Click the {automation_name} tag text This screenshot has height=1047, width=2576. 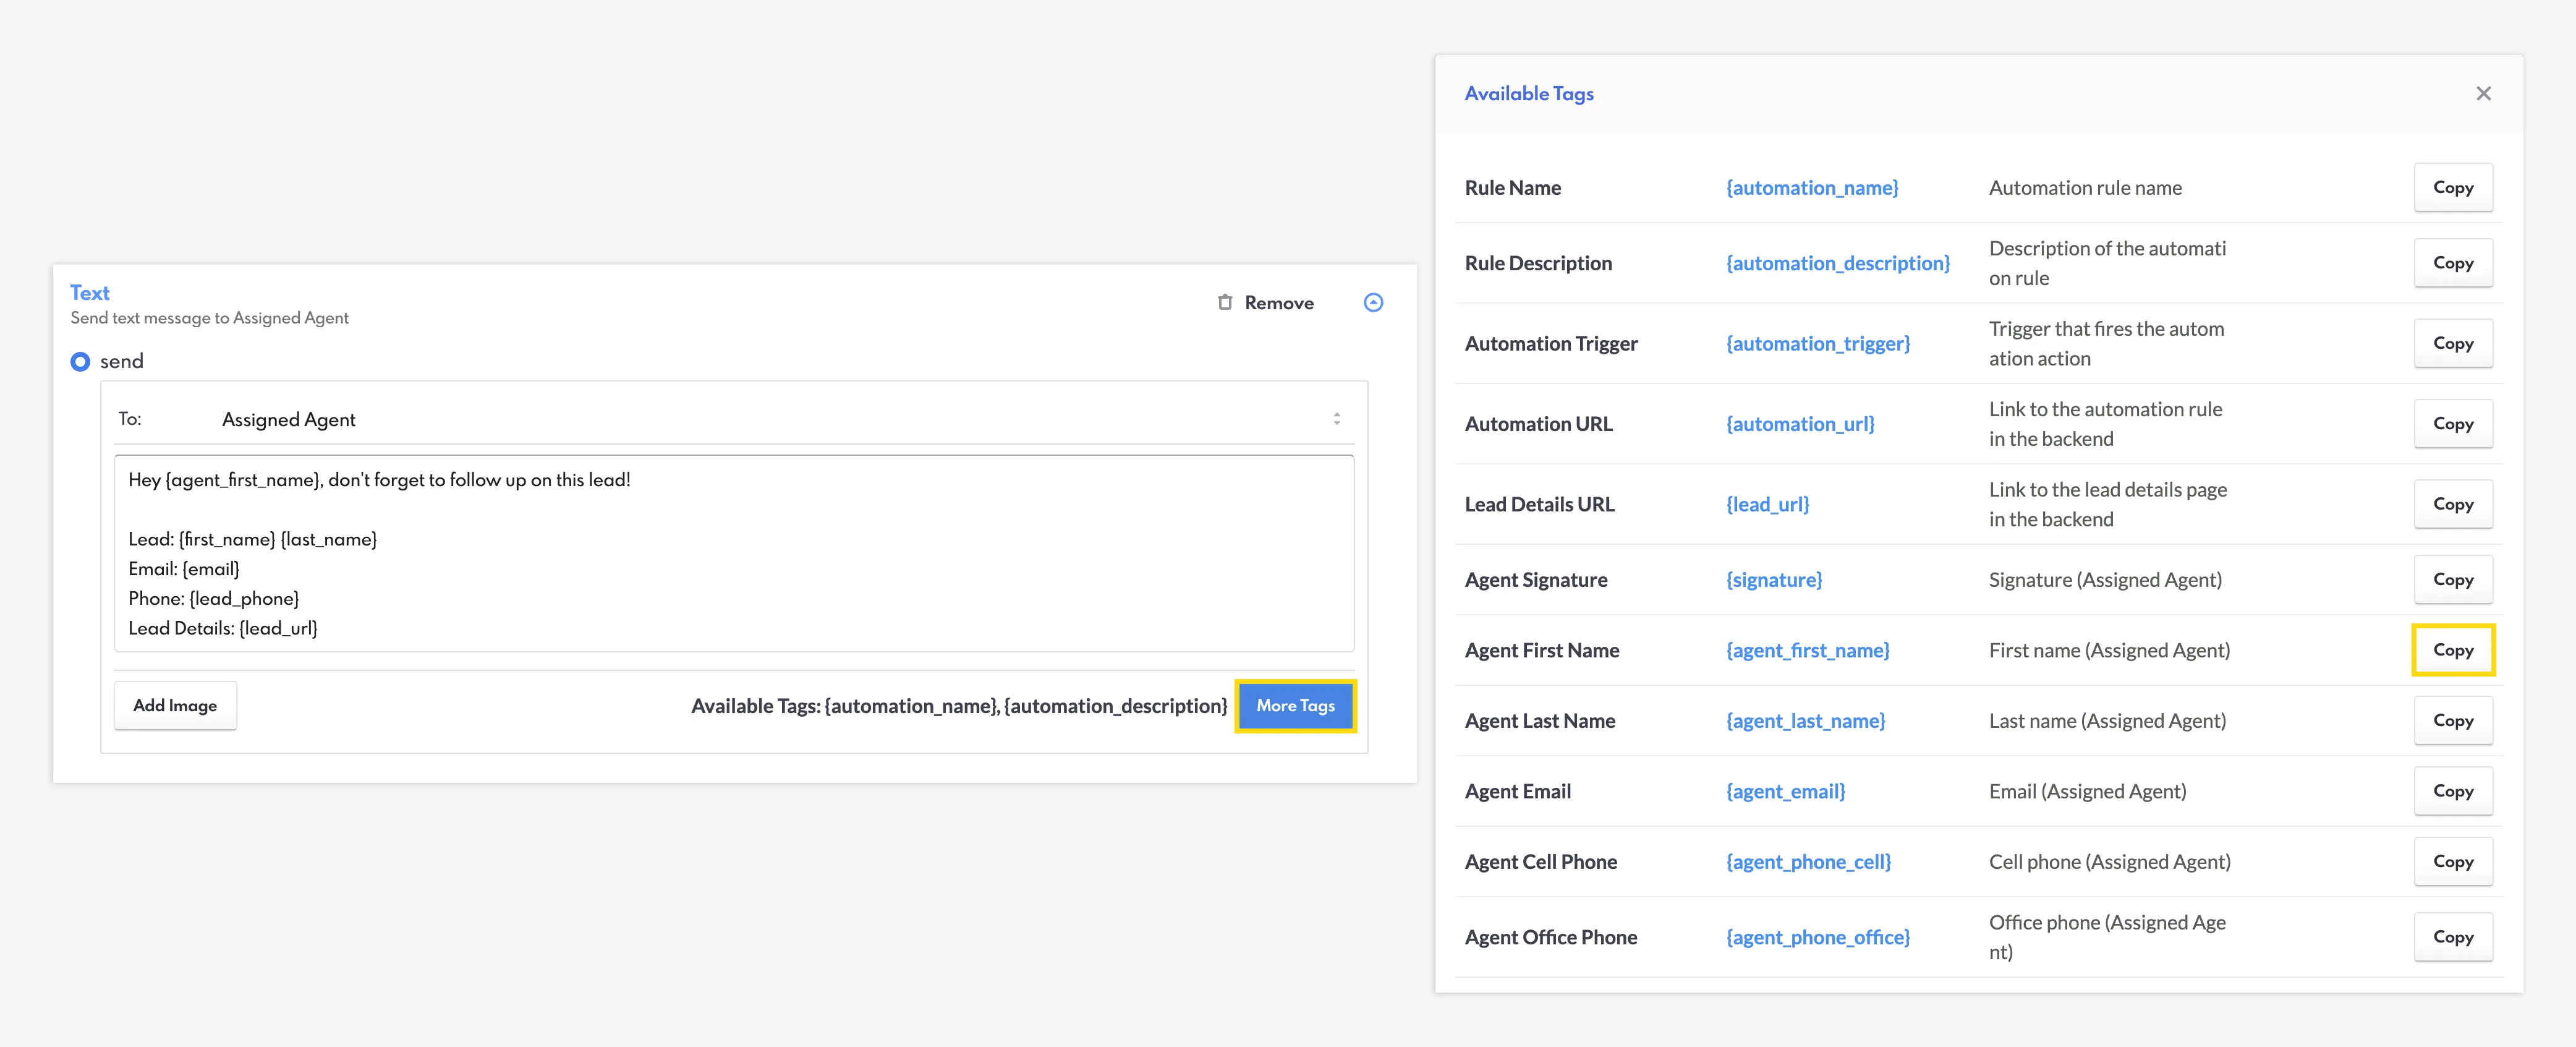[1812, 188]
